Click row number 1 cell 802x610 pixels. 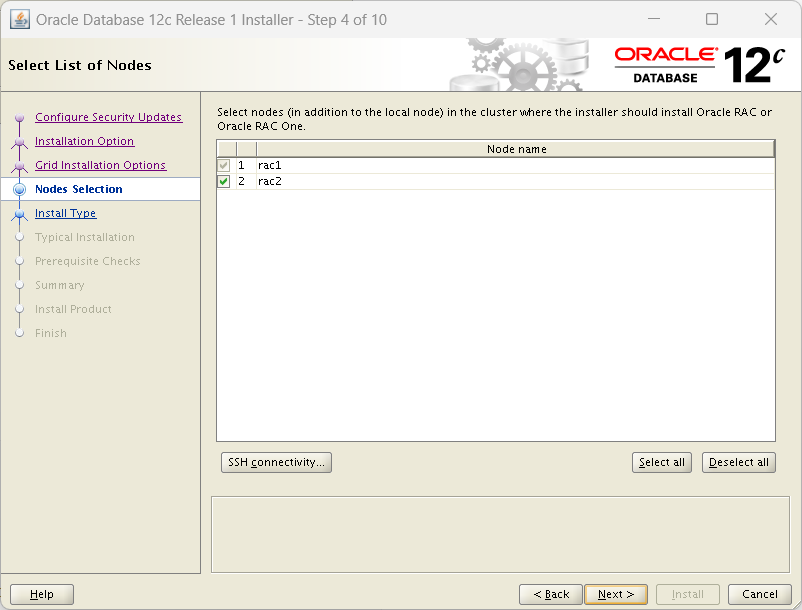coord(246,165)
